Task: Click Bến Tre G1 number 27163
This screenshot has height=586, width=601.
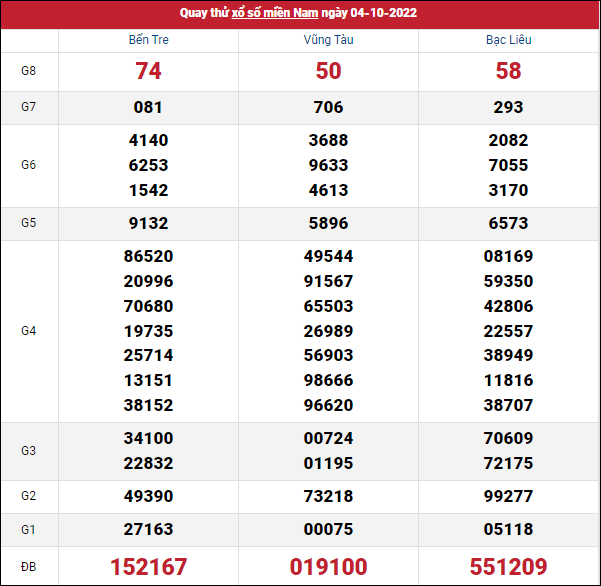Action: (148, 529)
